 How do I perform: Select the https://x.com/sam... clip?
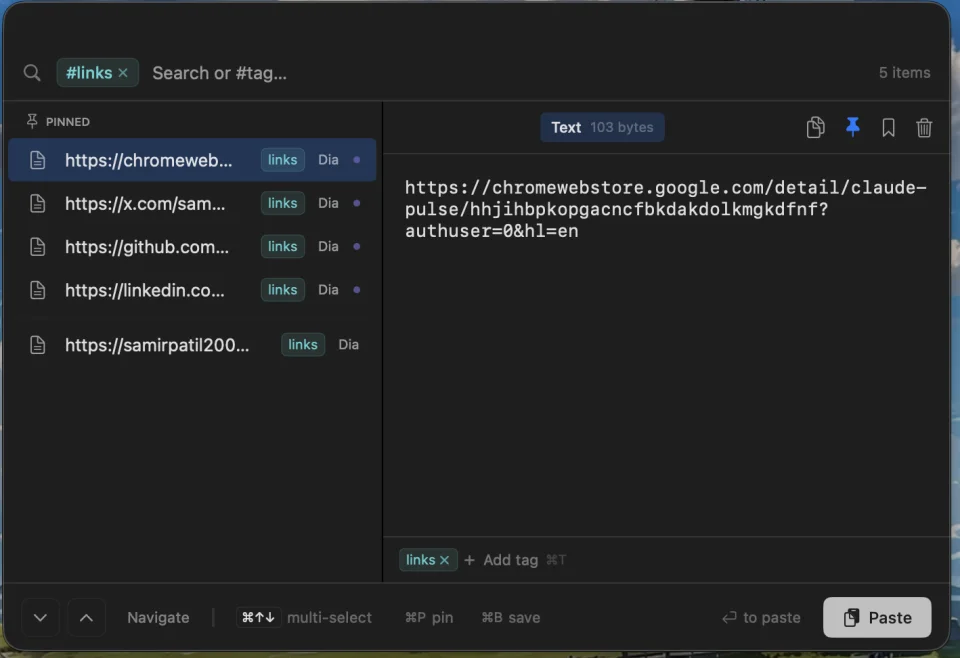pyautogui.click(x=192, y=203)
